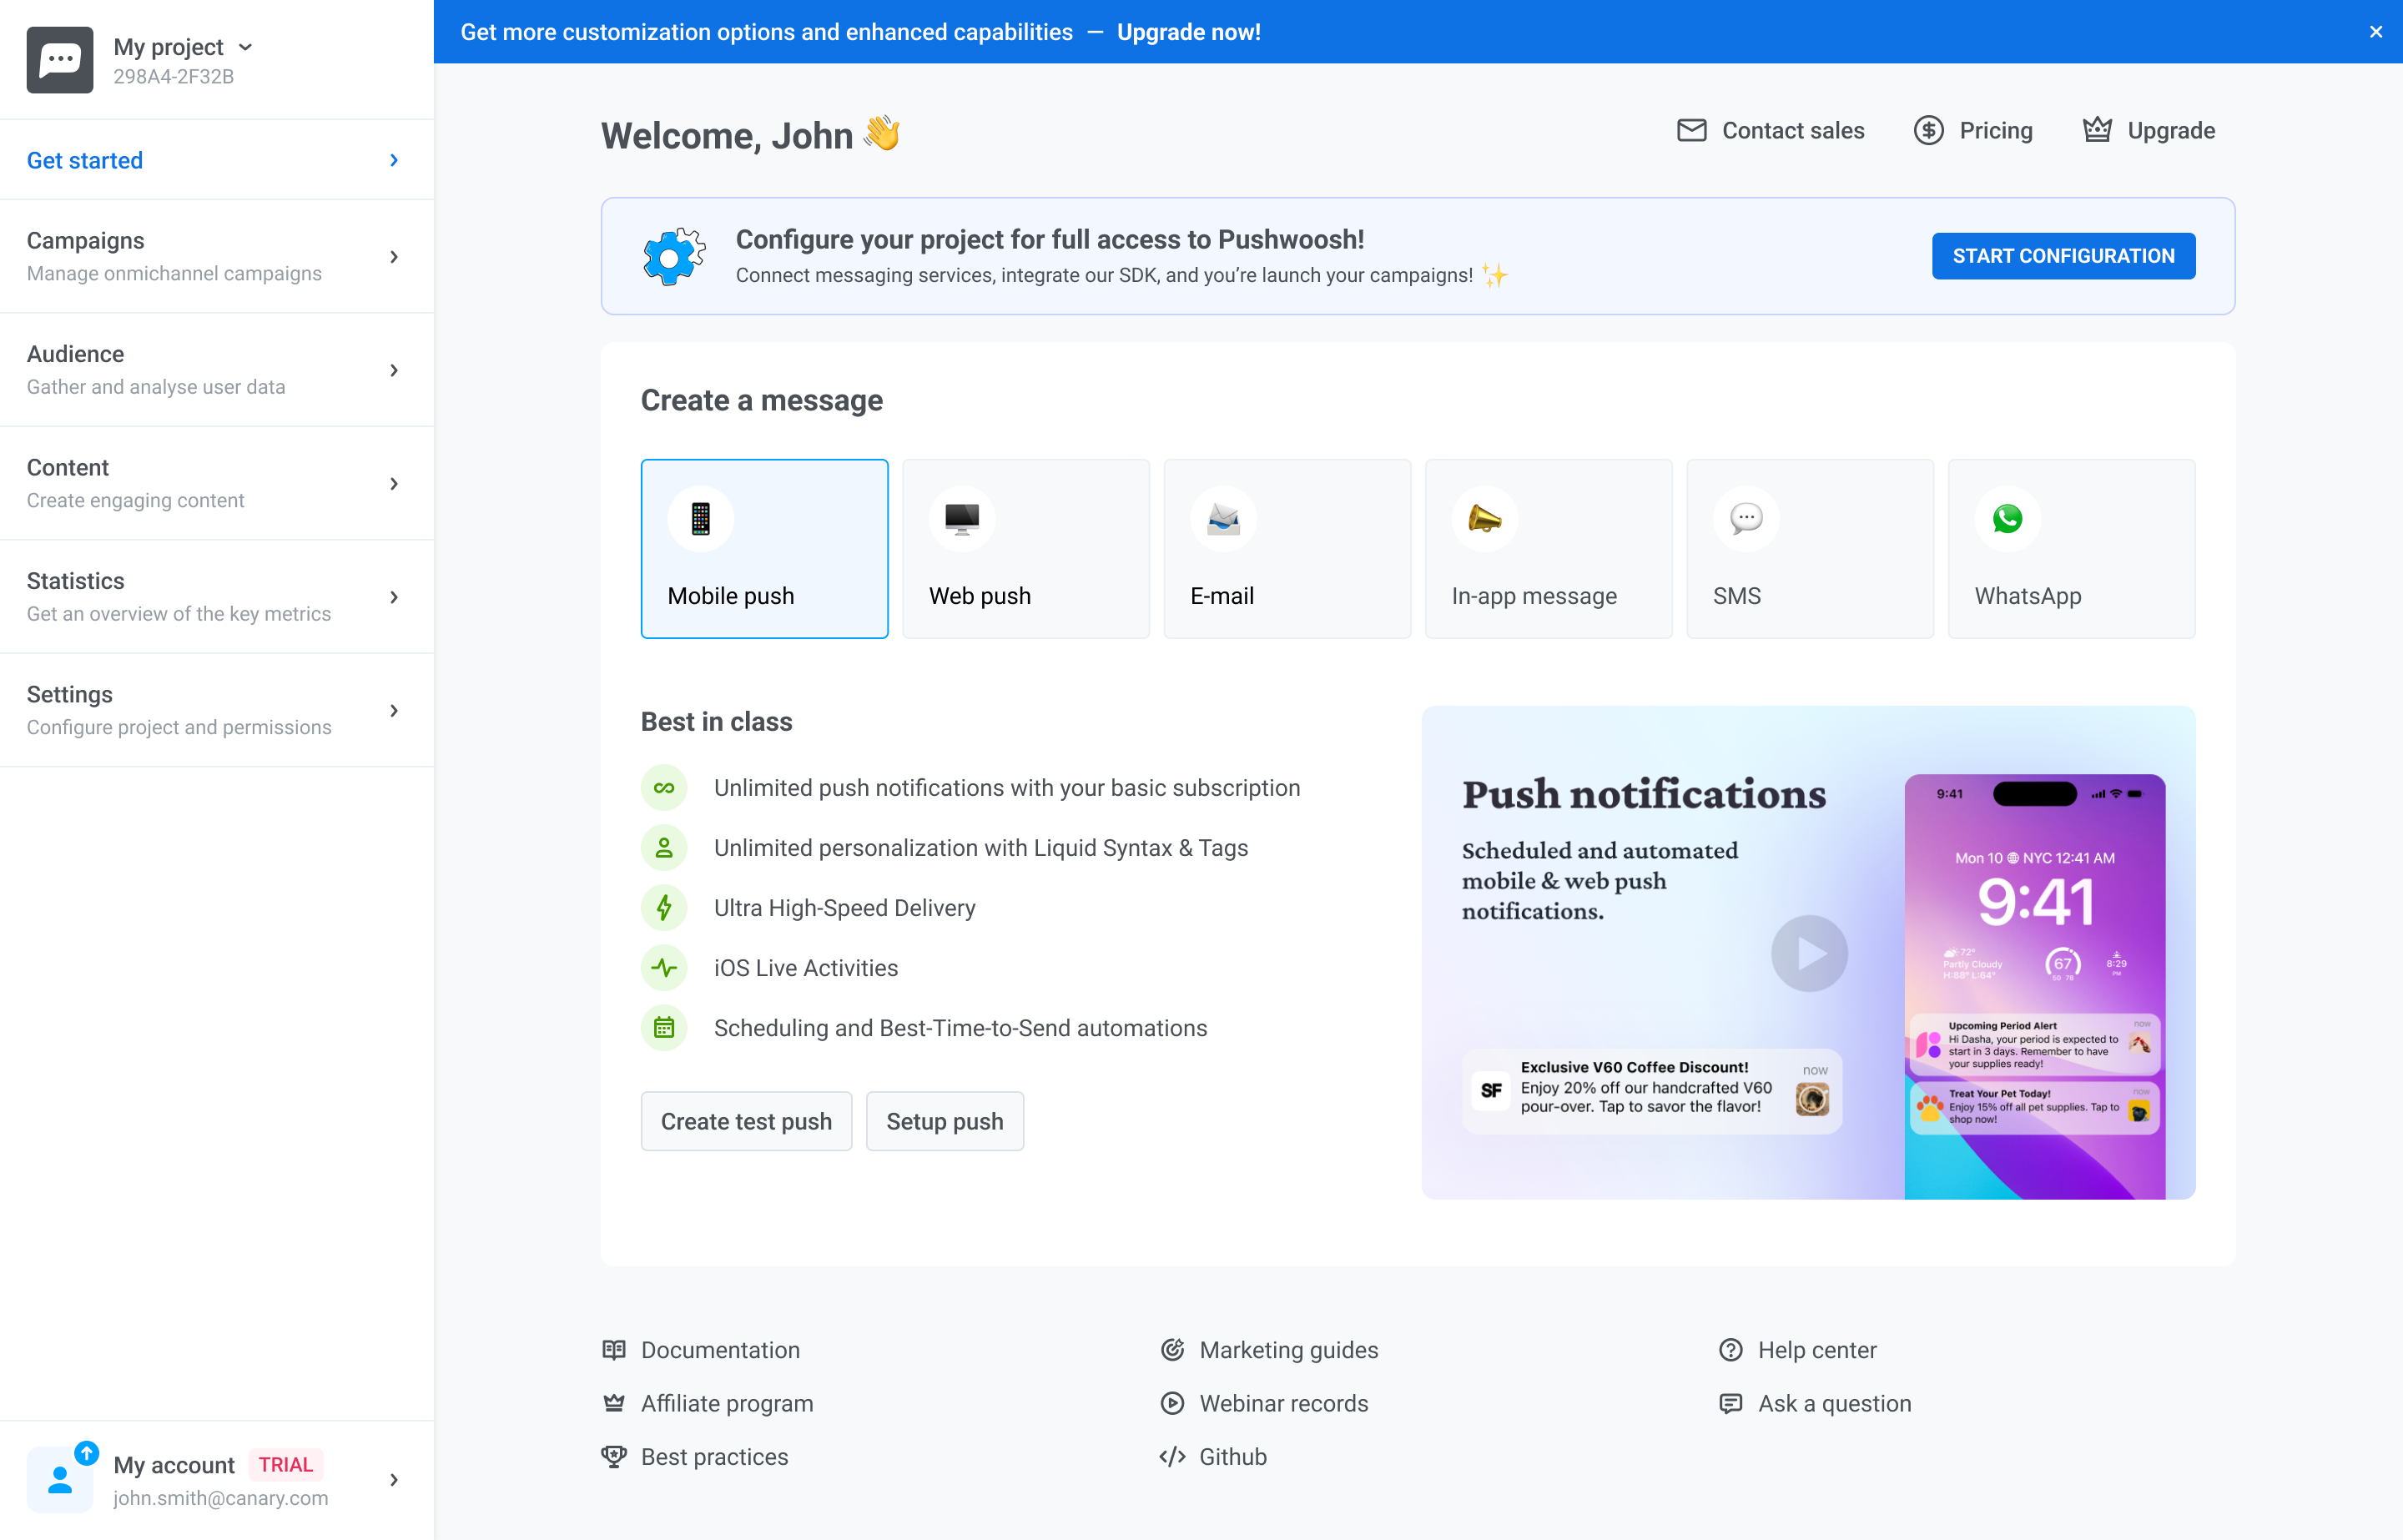Click the project chat bubble logo icon
Screen dimensions: 2403x1540
pyautogui.click(x=60, y=60)
